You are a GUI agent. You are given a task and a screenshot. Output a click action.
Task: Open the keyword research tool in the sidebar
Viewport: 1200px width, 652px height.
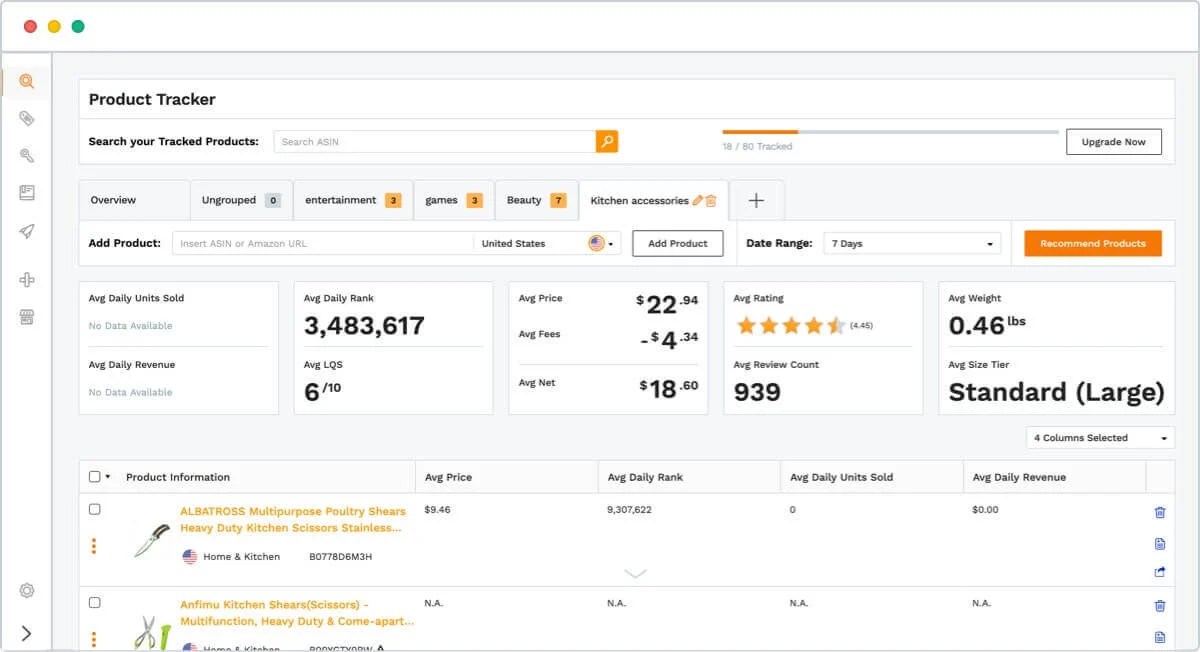(27, 156)
